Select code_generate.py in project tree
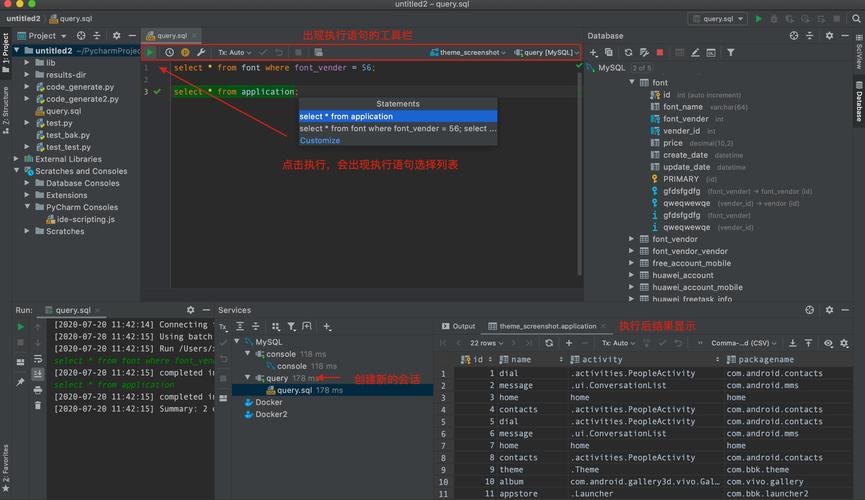 (x=79, y=87)
